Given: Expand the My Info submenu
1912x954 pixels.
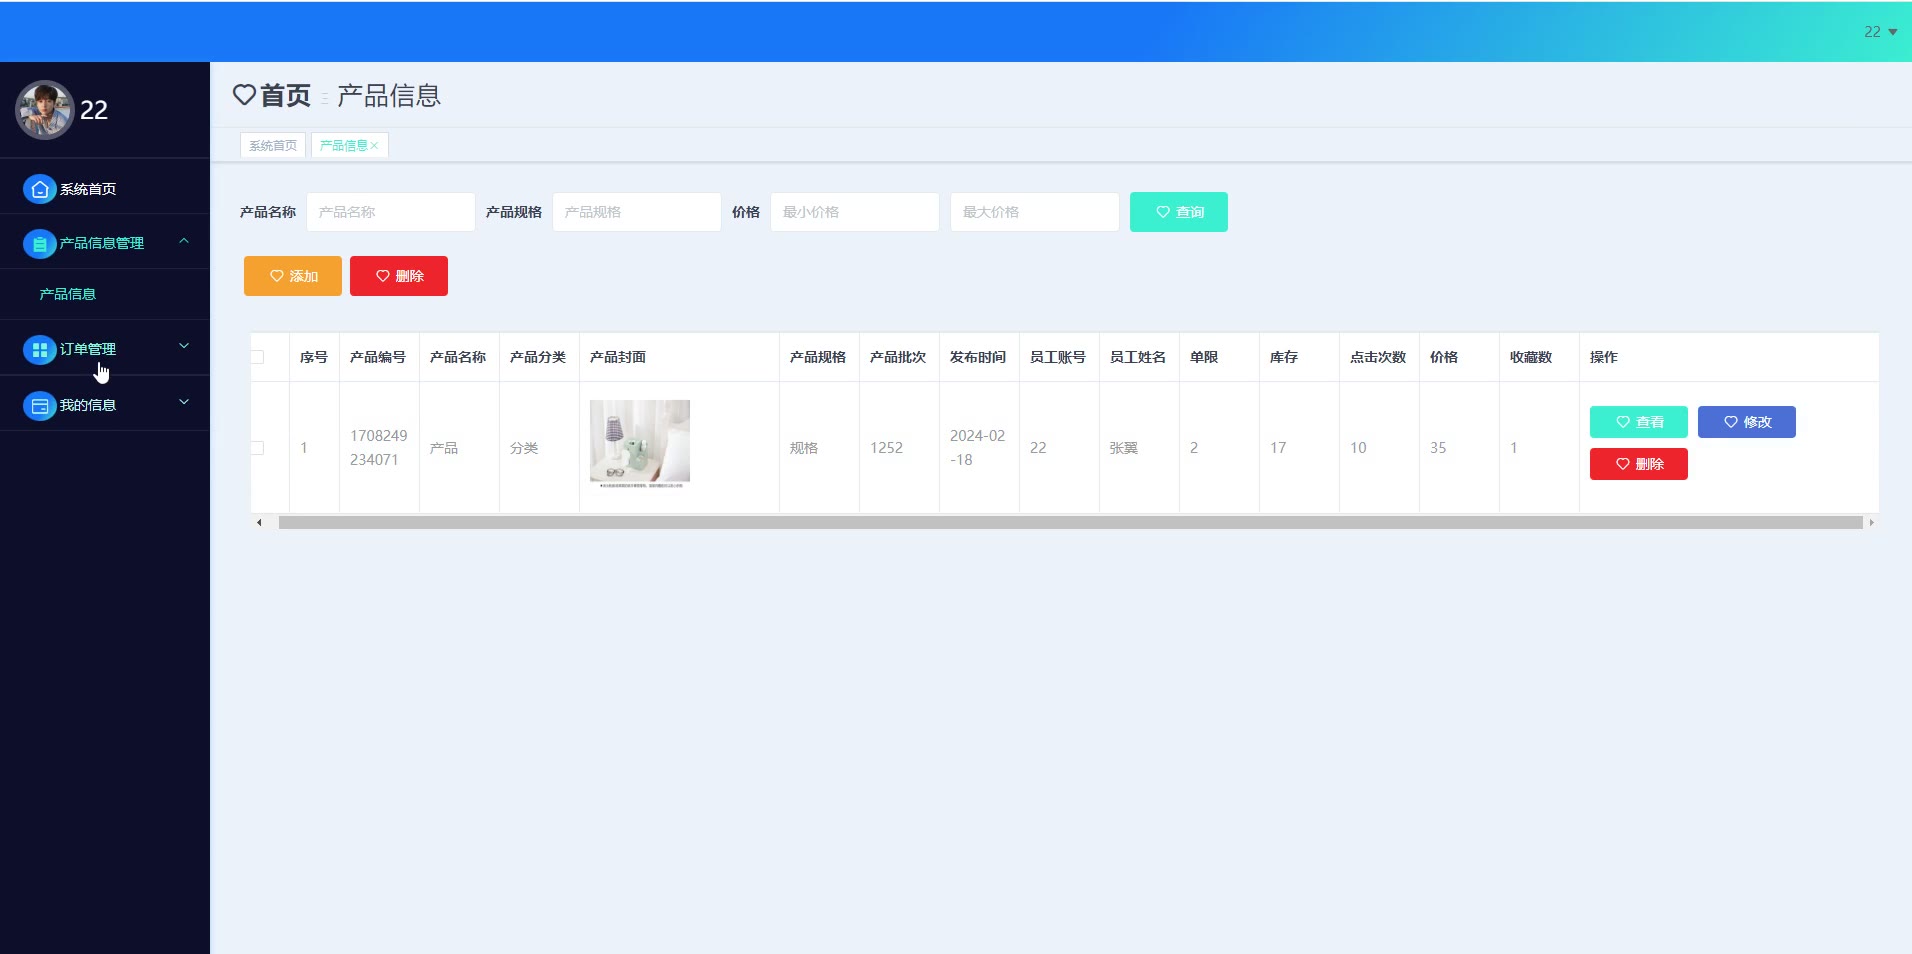Looking at the screenshot, I should pyautogui.click(x=184, y=402).
